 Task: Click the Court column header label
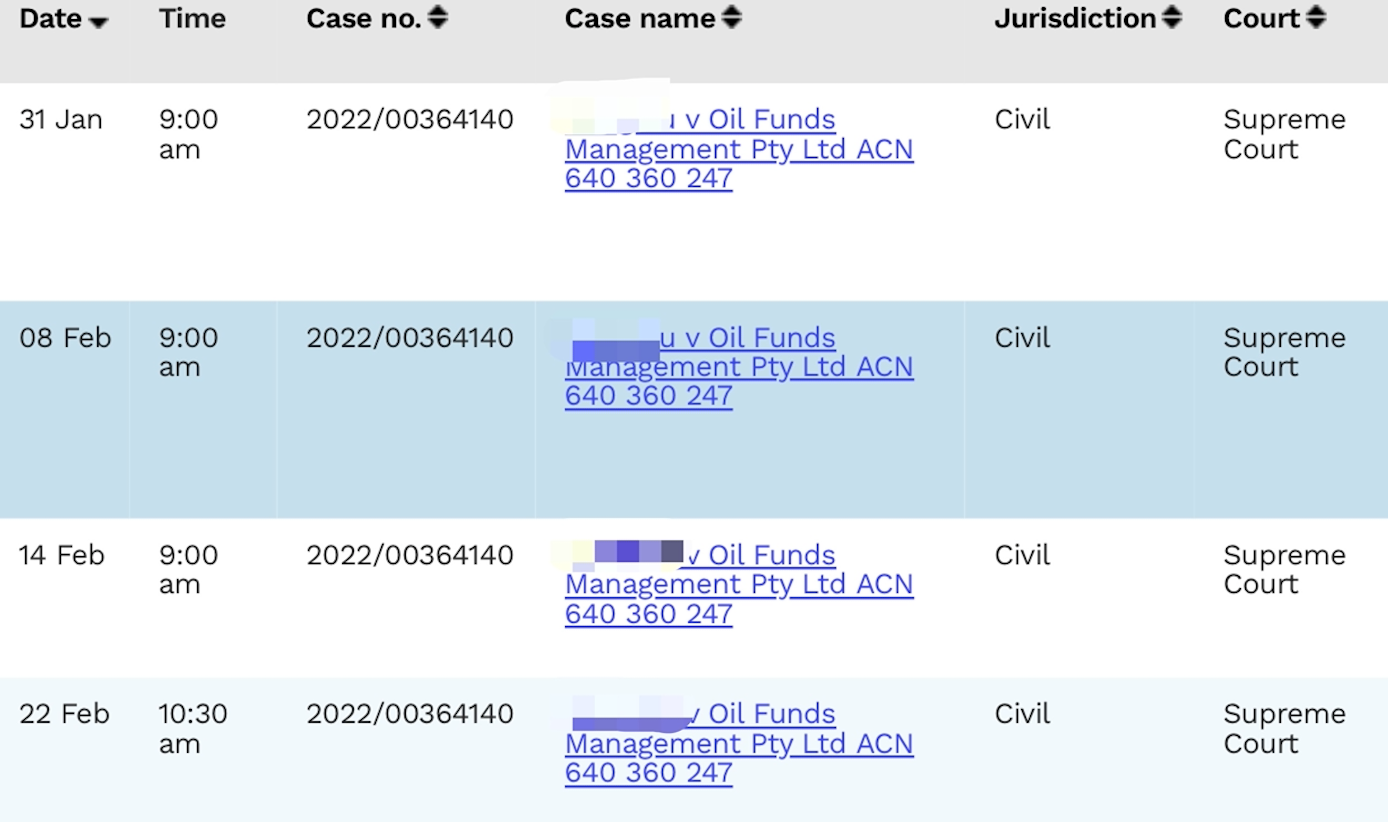[x=1261, y=19]
